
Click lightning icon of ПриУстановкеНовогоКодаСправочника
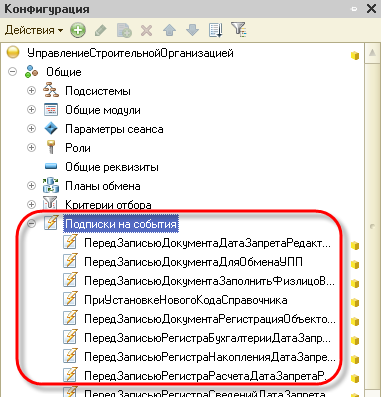[70, 299]
